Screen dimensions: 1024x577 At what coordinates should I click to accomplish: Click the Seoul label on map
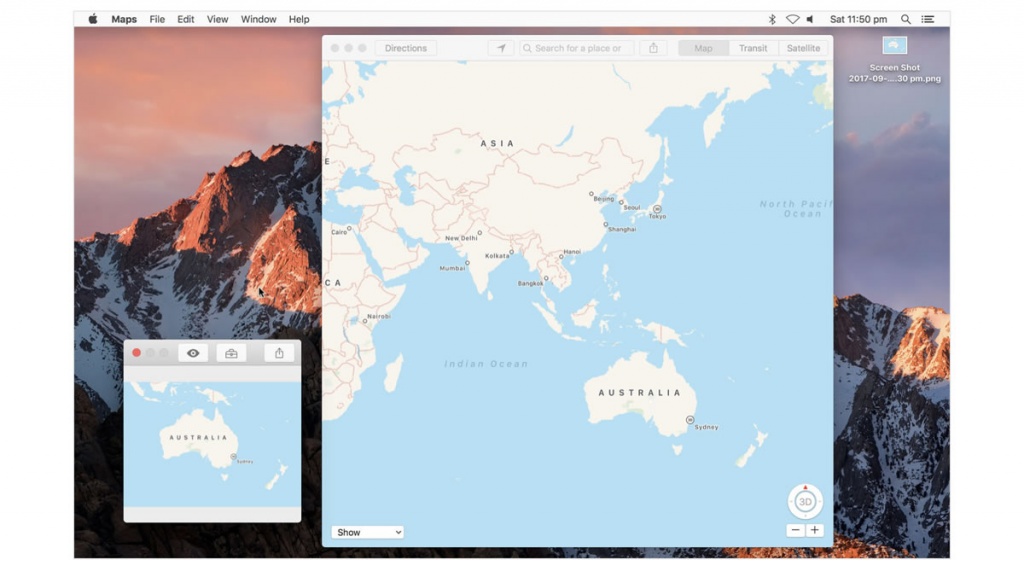tap(632, 208)
